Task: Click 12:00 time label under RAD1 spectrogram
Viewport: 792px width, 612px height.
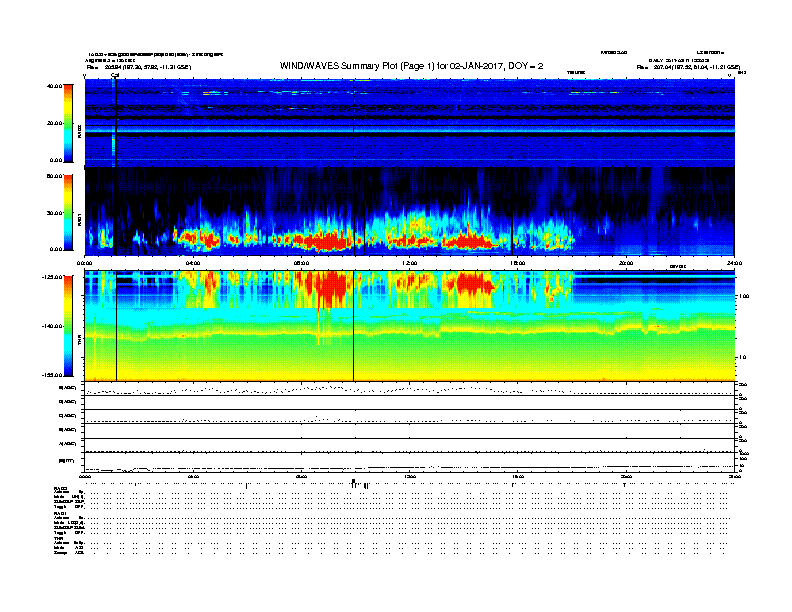Action: [409, 263]
